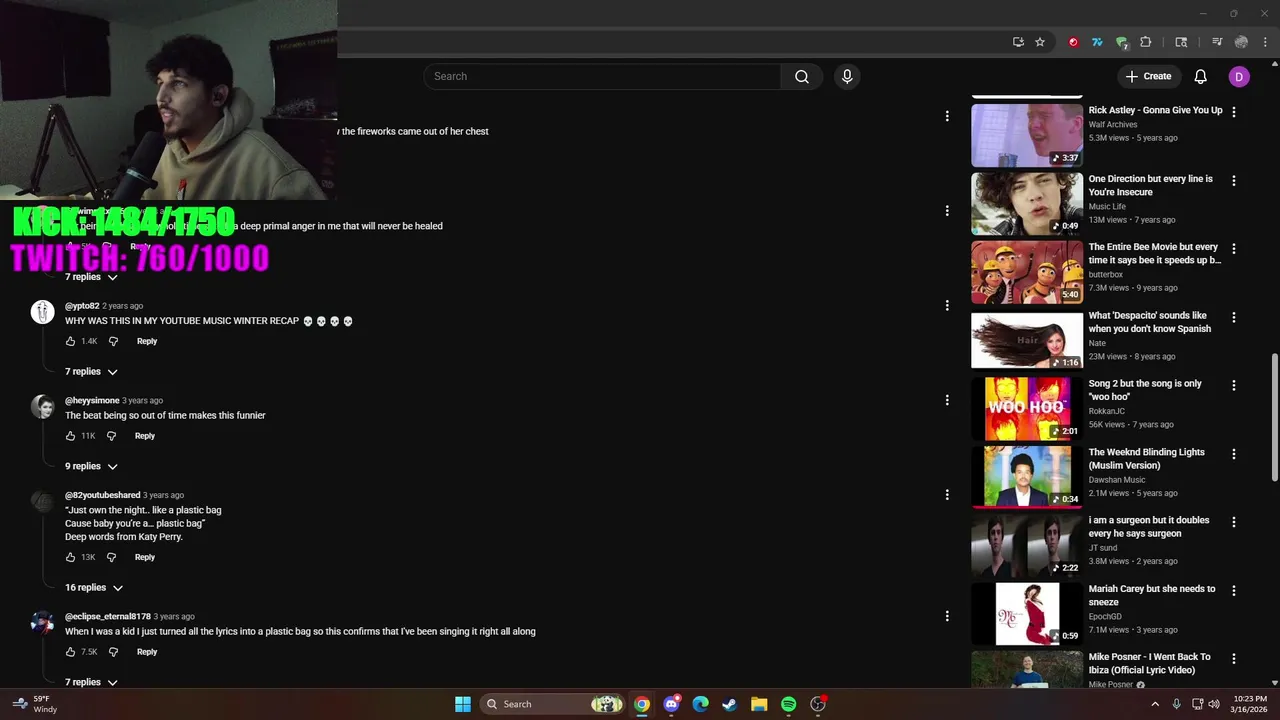Open options for One Direction video
Viewport: 1280px width, 720px height.
click(x=1233, y=181)
